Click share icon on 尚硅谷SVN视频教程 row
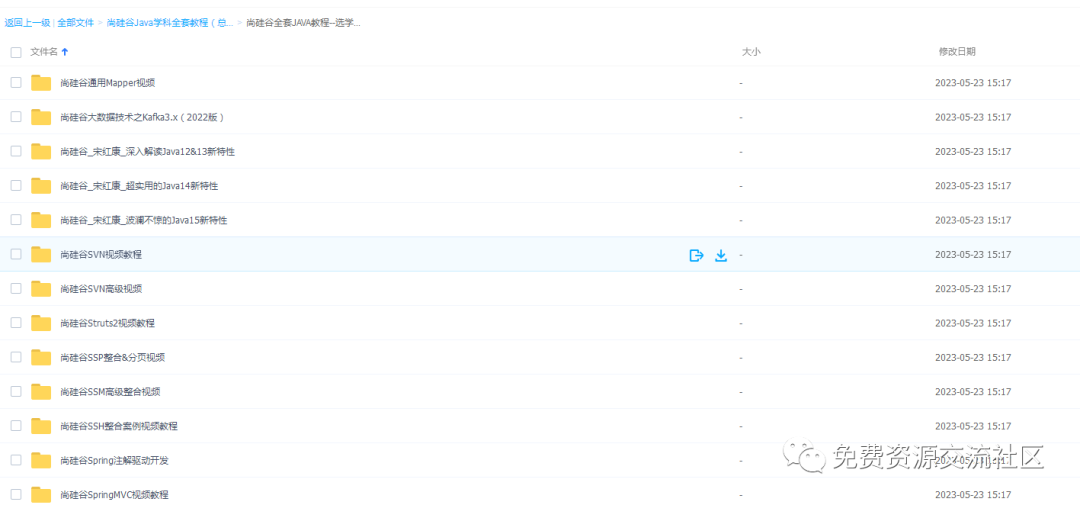The image size is (1080, 505). pos(696,256)
